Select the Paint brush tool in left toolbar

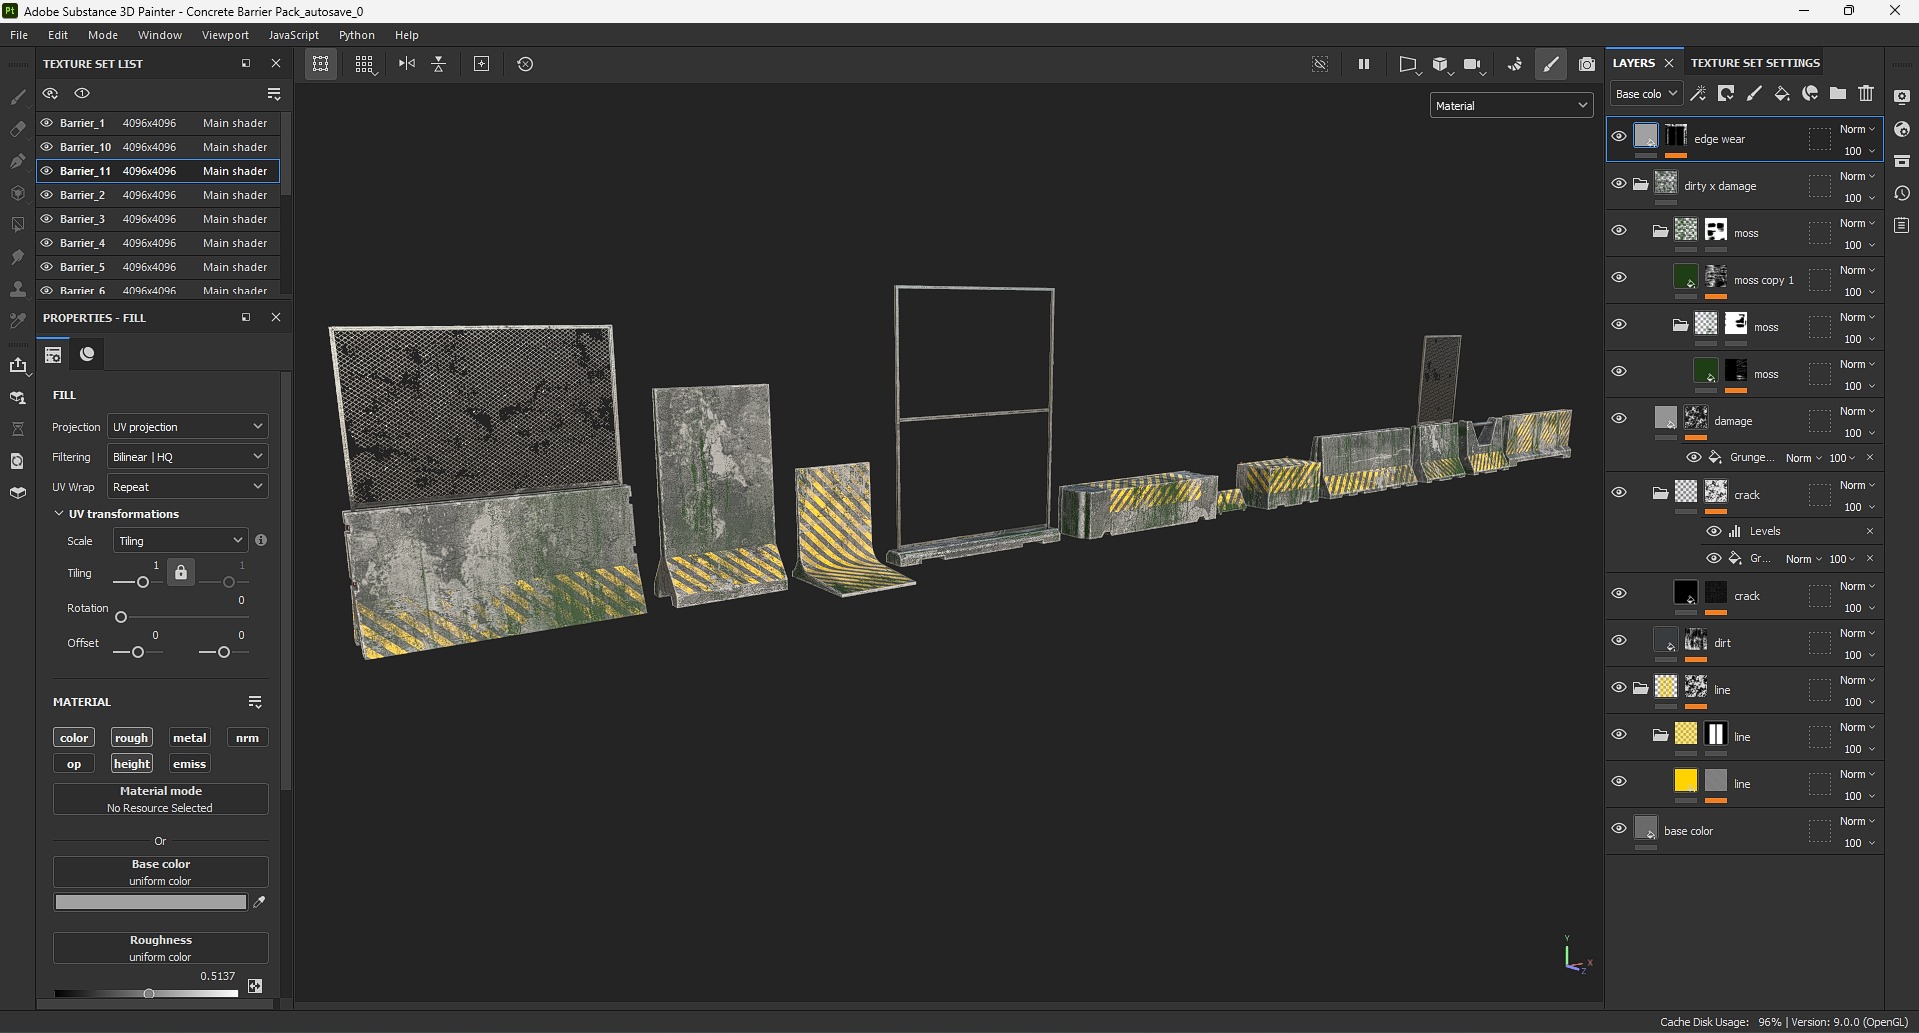[x=18, y=97]
